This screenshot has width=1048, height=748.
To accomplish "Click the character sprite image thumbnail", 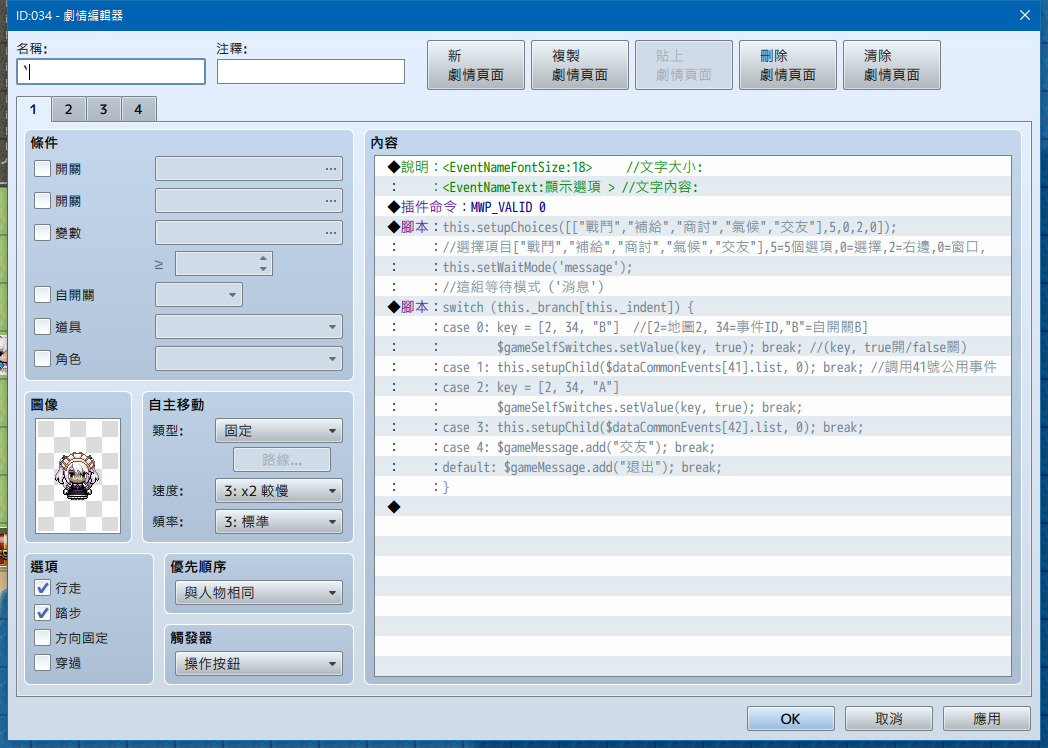I will (78, 476).
